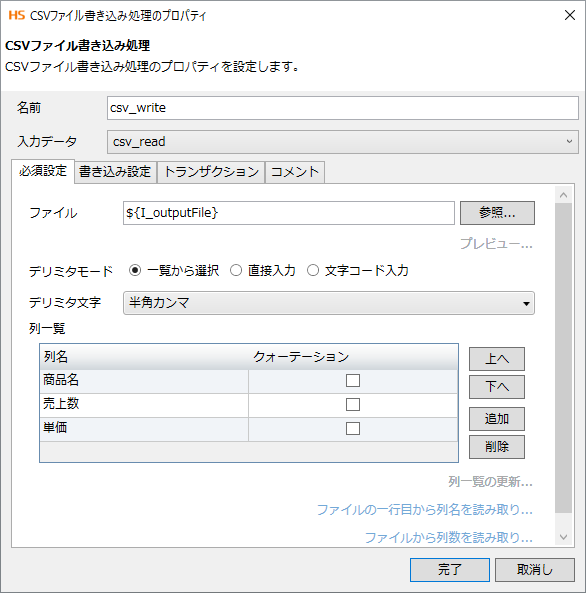Viewport: 586px width, 593px height.
Task: Open the コメント tab
Action: [x=295, y=172]
